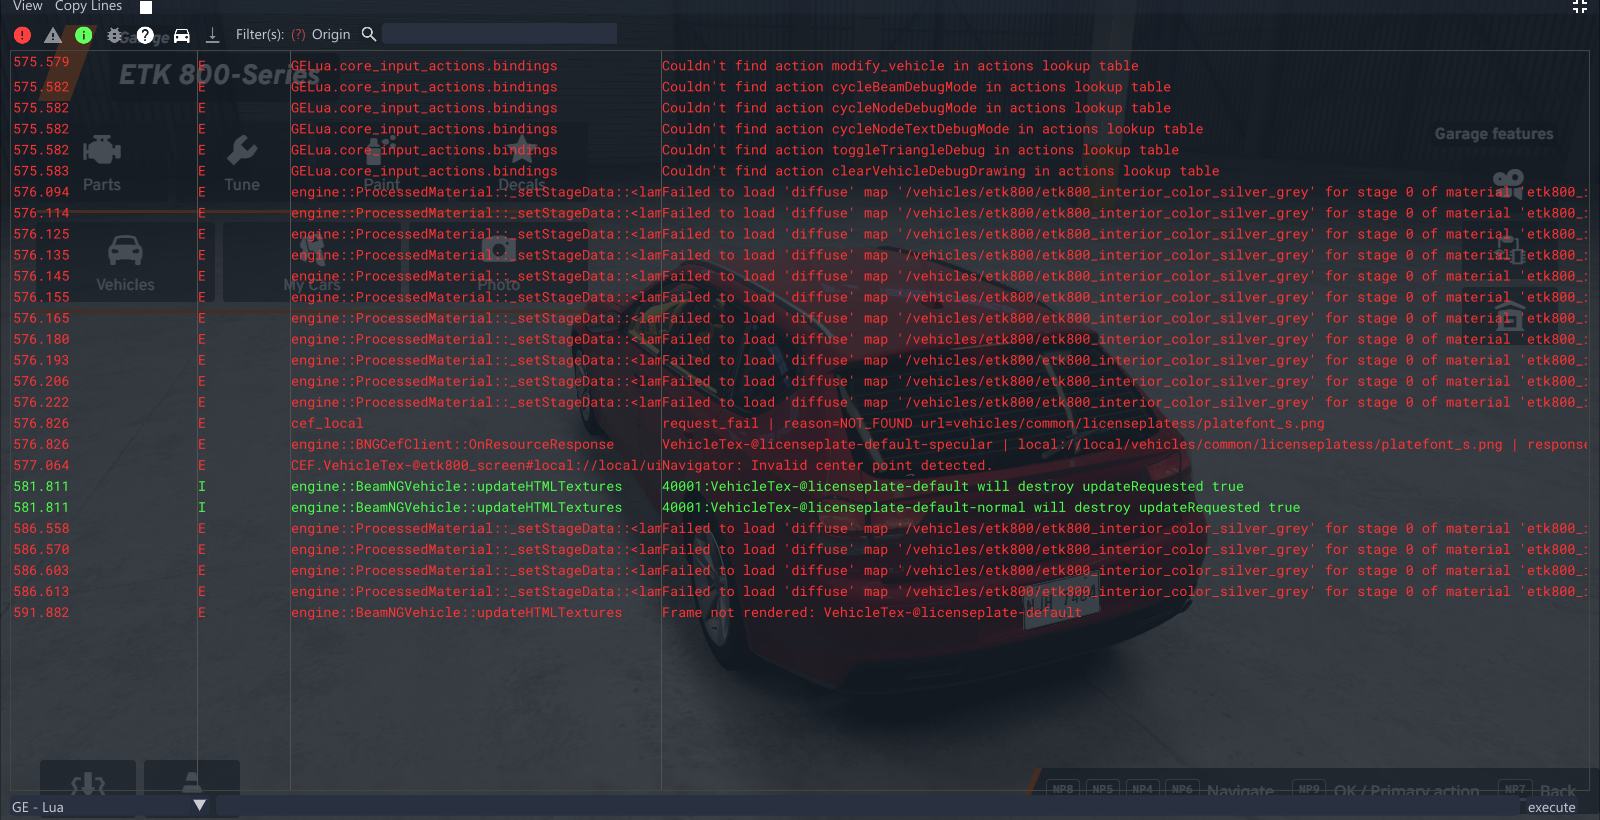Select the 'licenseplate-default-normal will destroy' info message

(981, 507)
